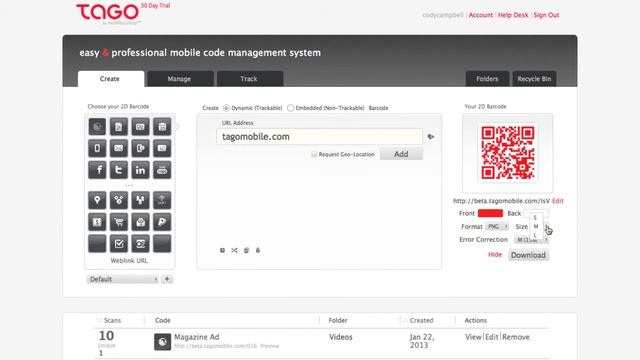Click the shuffle arrows icon below URL area

point(234,250)
